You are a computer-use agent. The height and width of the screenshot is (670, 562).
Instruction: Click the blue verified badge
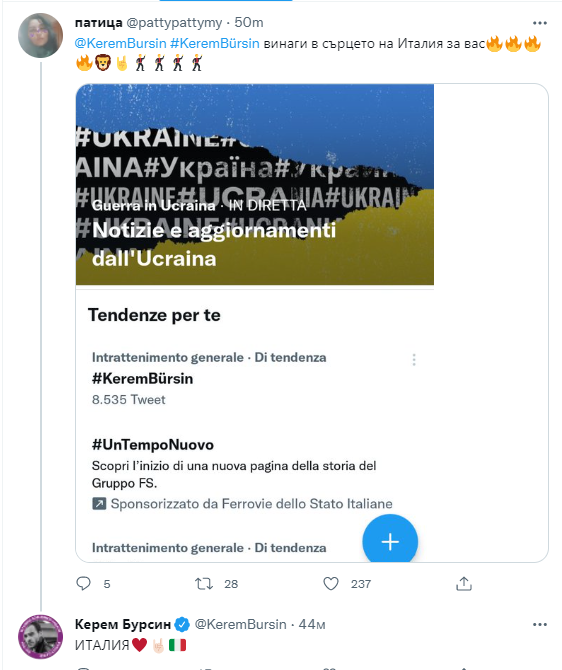coord(182,624)
